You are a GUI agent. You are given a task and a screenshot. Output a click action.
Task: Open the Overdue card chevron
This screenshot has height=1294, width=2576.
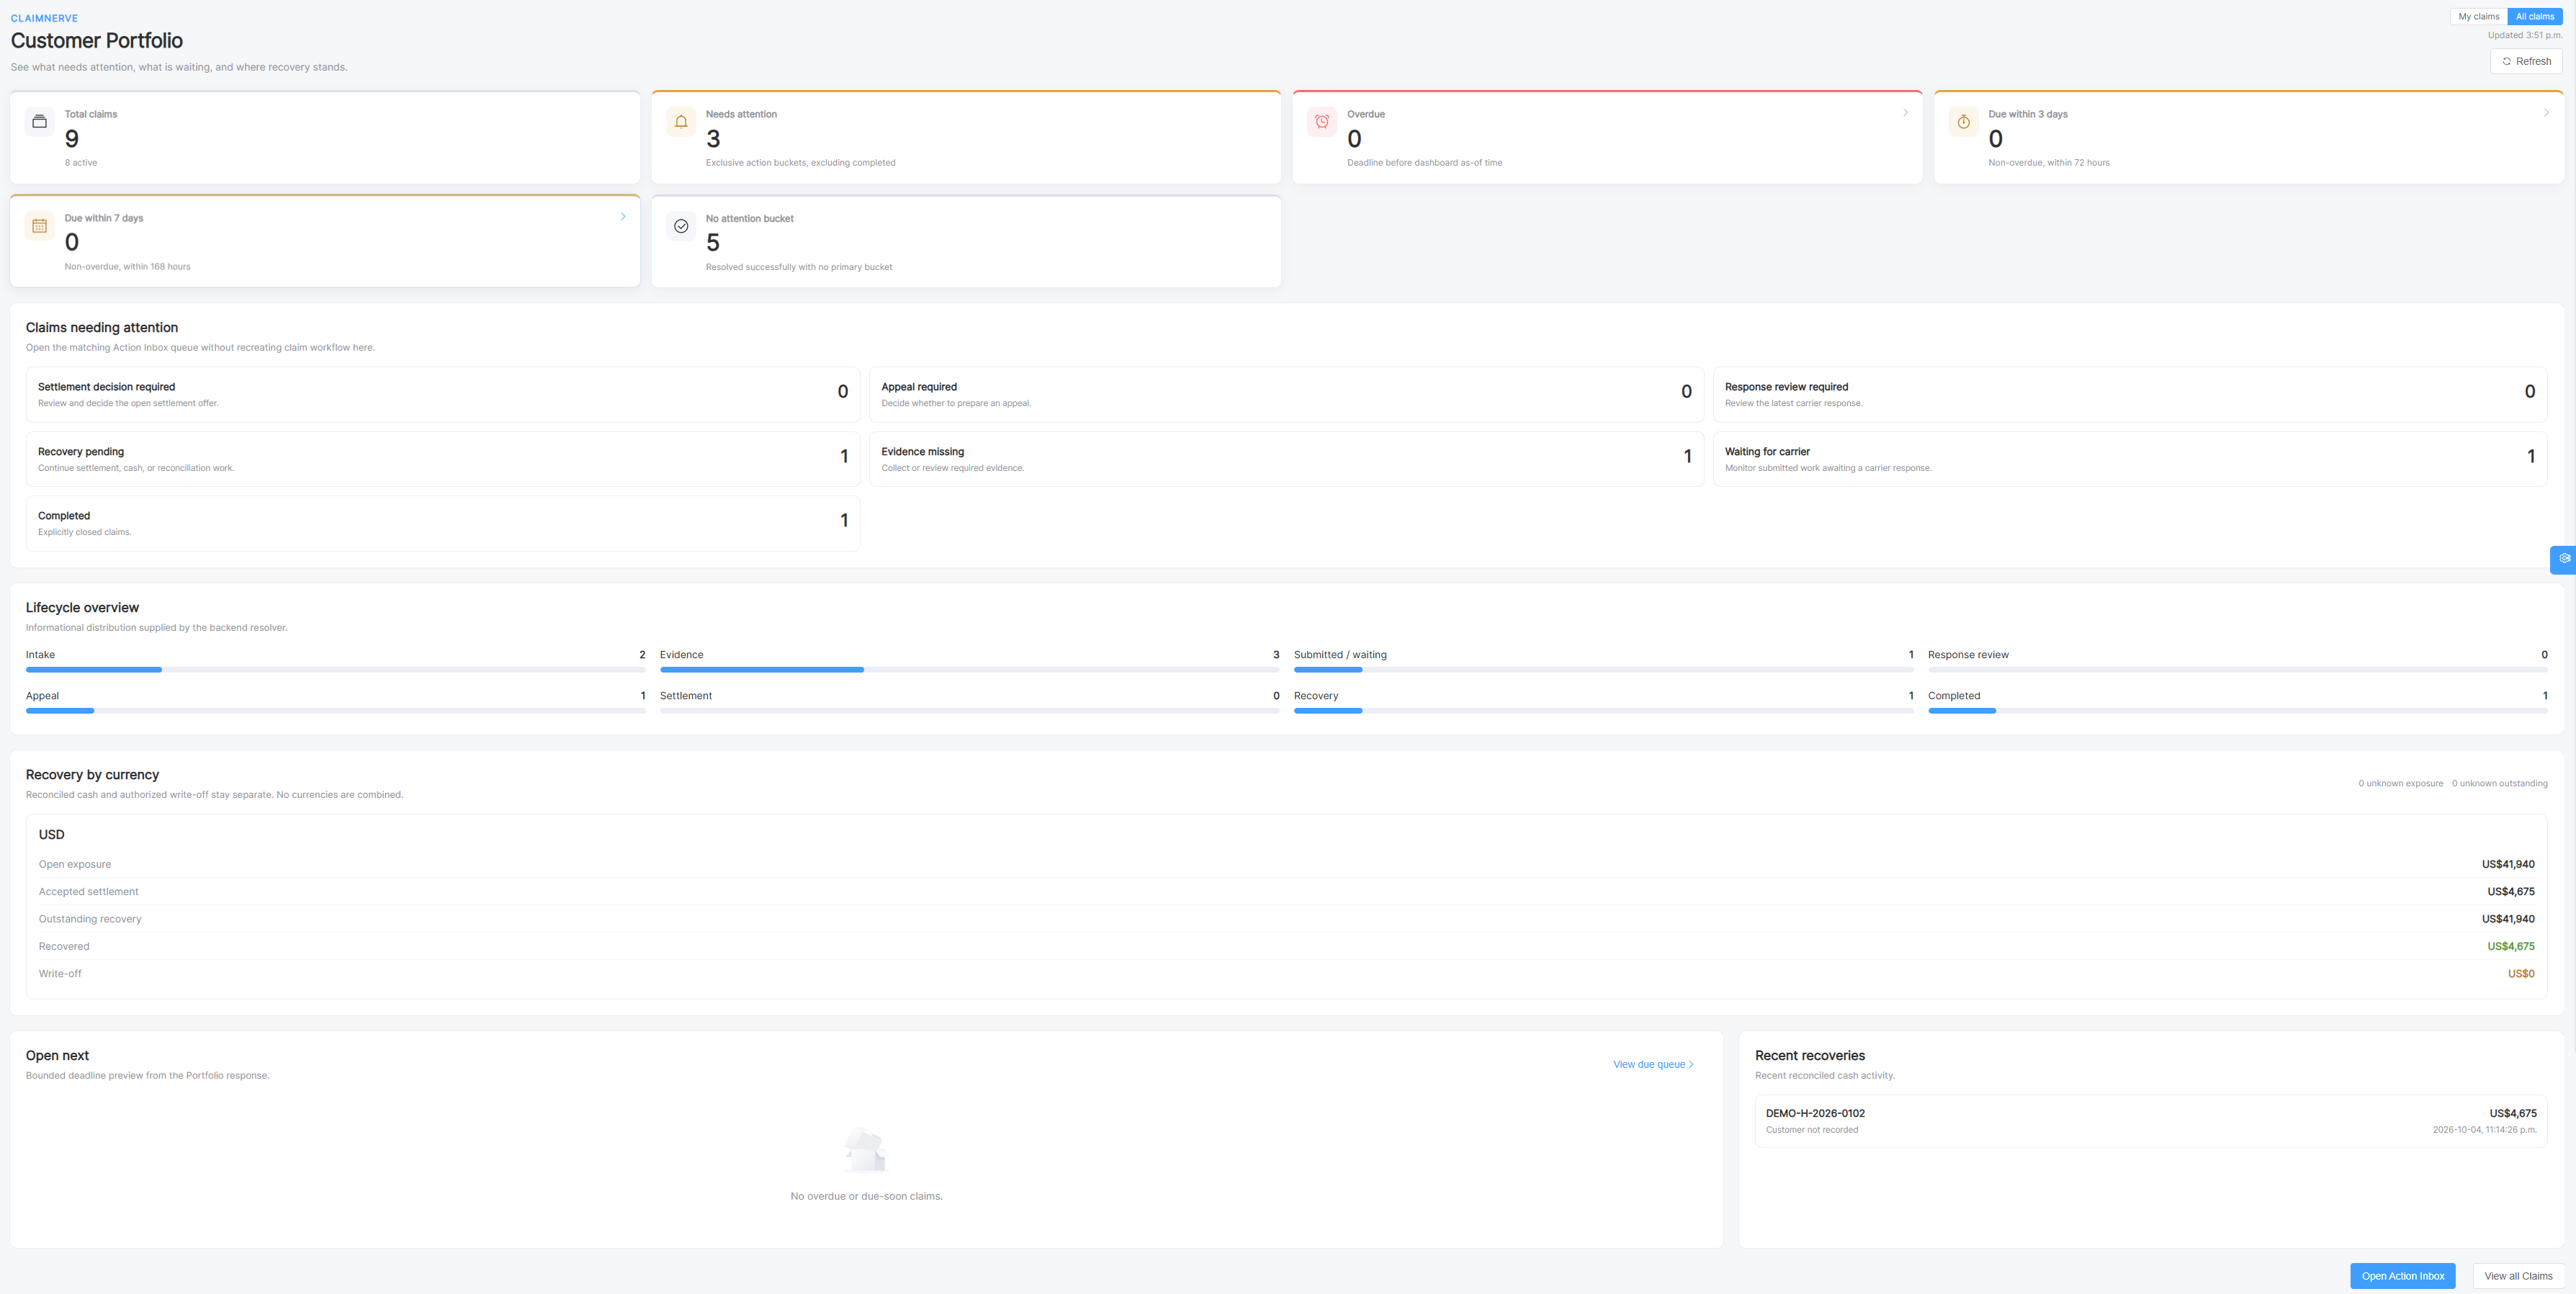click(1905, 113)
